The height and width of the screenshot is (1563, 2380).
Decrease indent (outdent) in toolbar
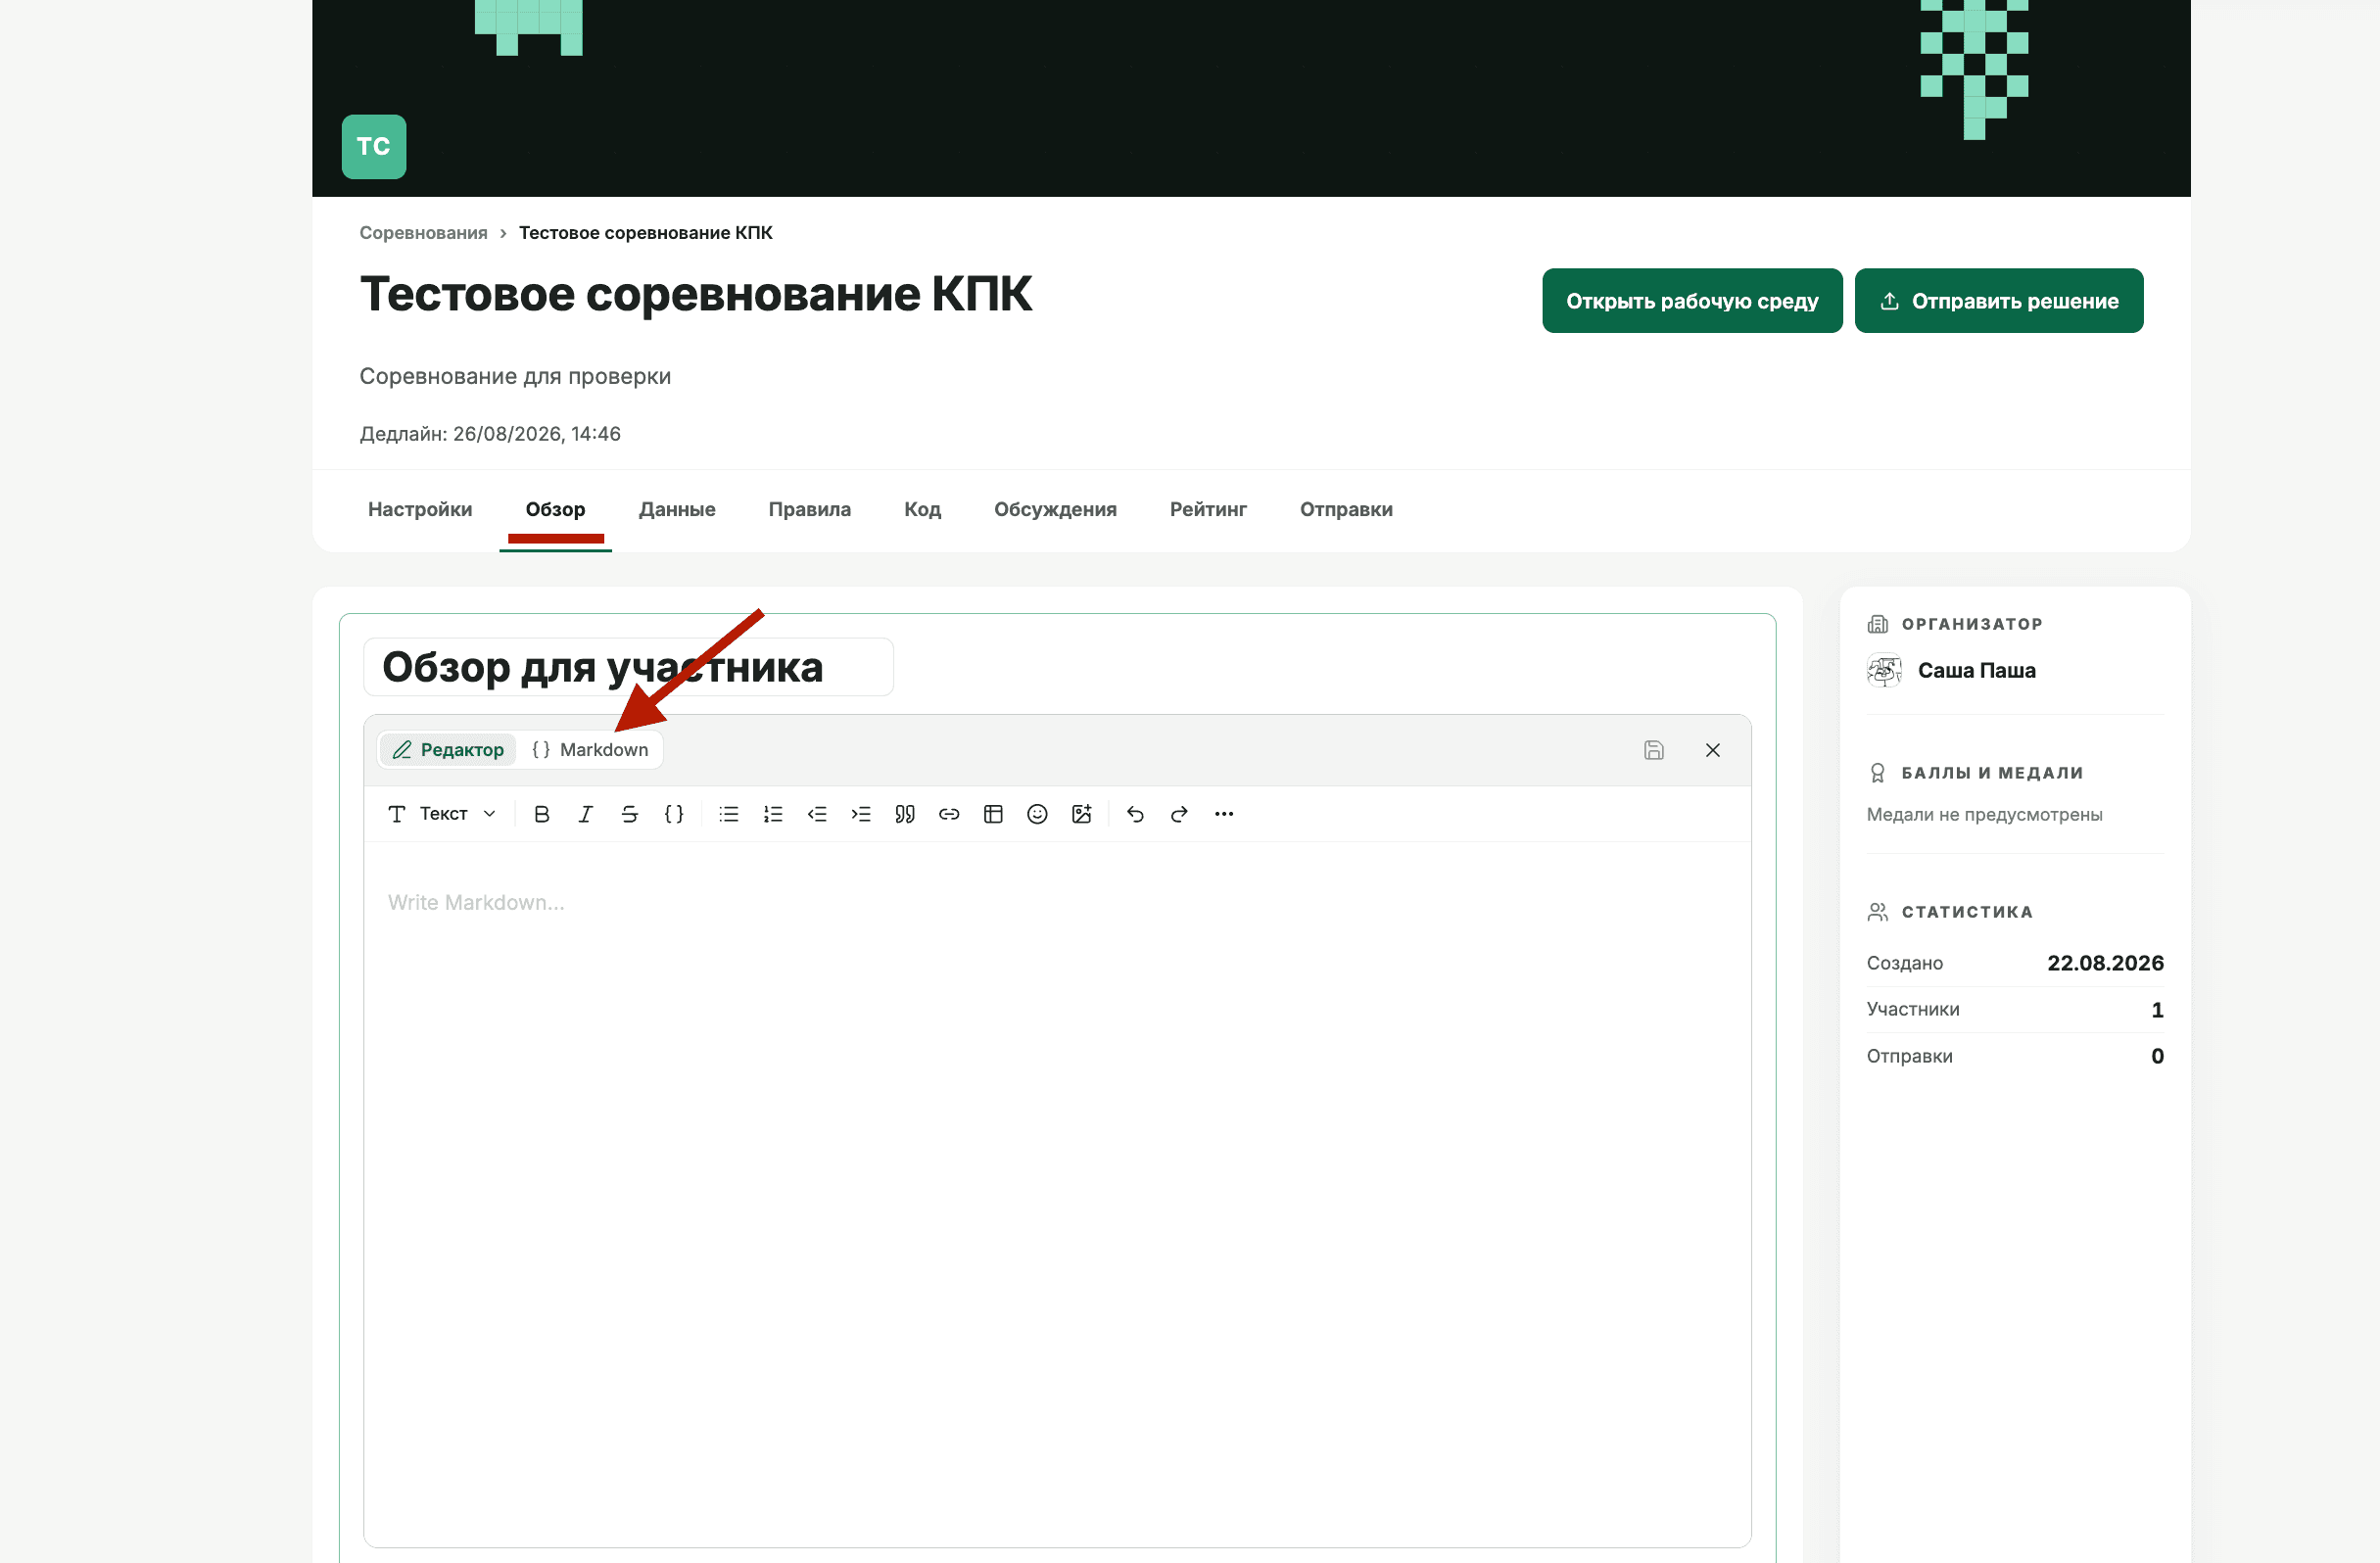point(817,814)
